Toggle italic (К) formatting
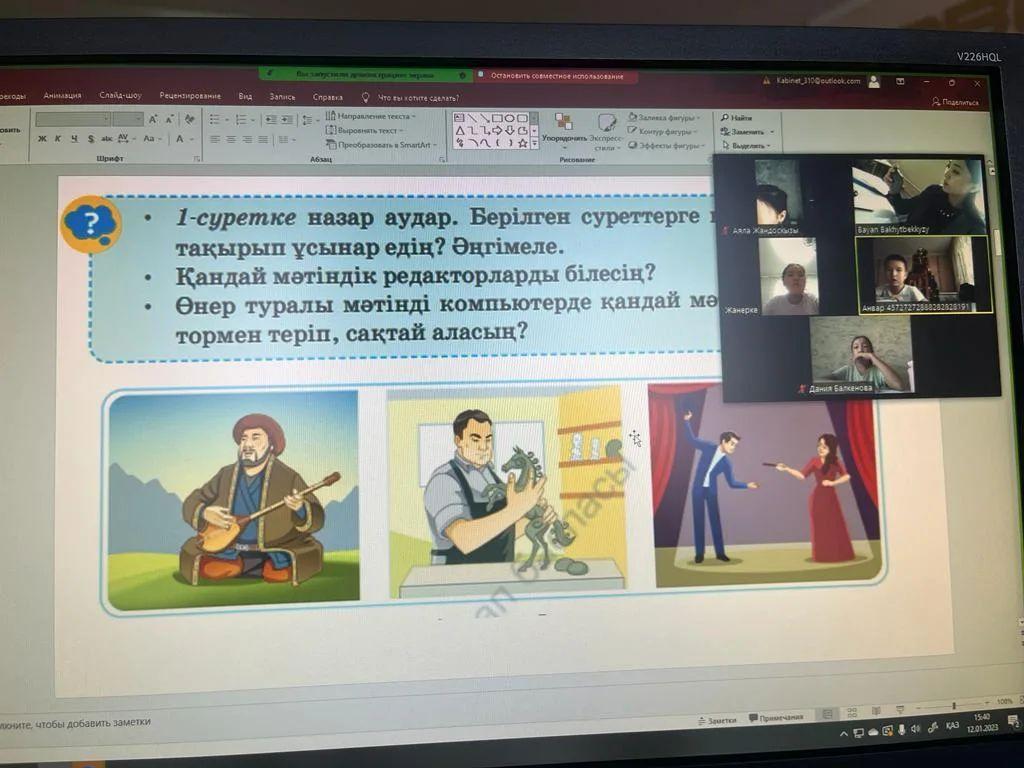The image size is (1024, 768). 58,138
